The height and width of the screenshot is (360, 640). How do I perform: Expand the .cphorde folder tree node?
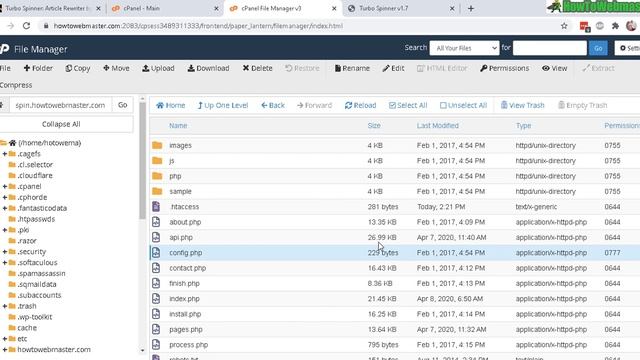coord(4,197)
